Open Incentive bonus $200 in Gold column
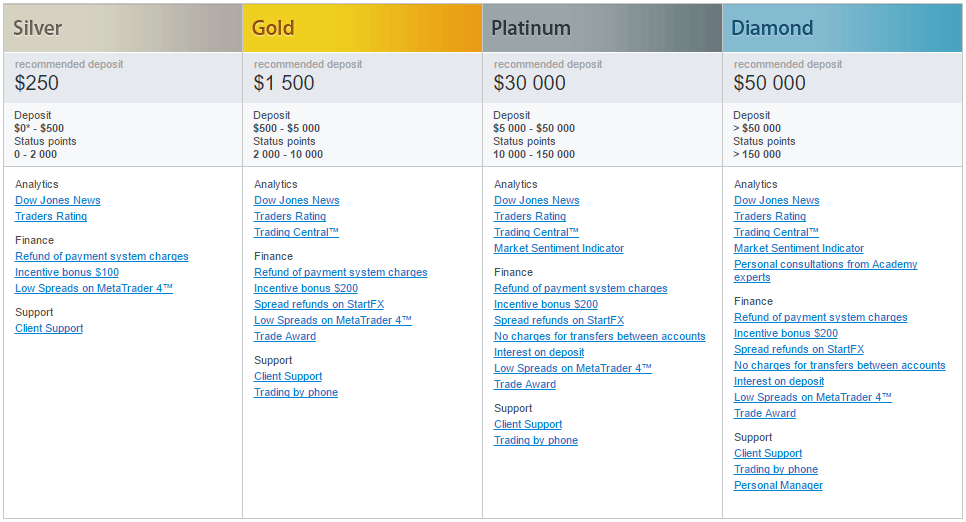The image size is (966, 522). [x=306, y=288]
